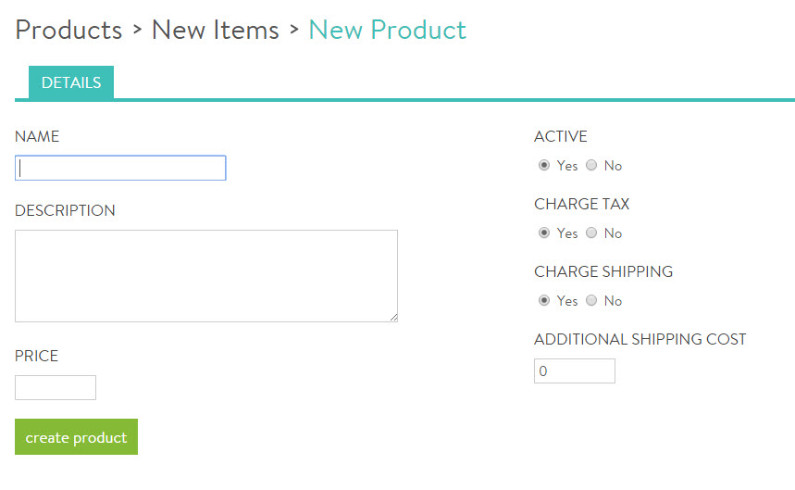Select No for Active
This screenshot has width=795, height=490.
(x=592, y=165)
